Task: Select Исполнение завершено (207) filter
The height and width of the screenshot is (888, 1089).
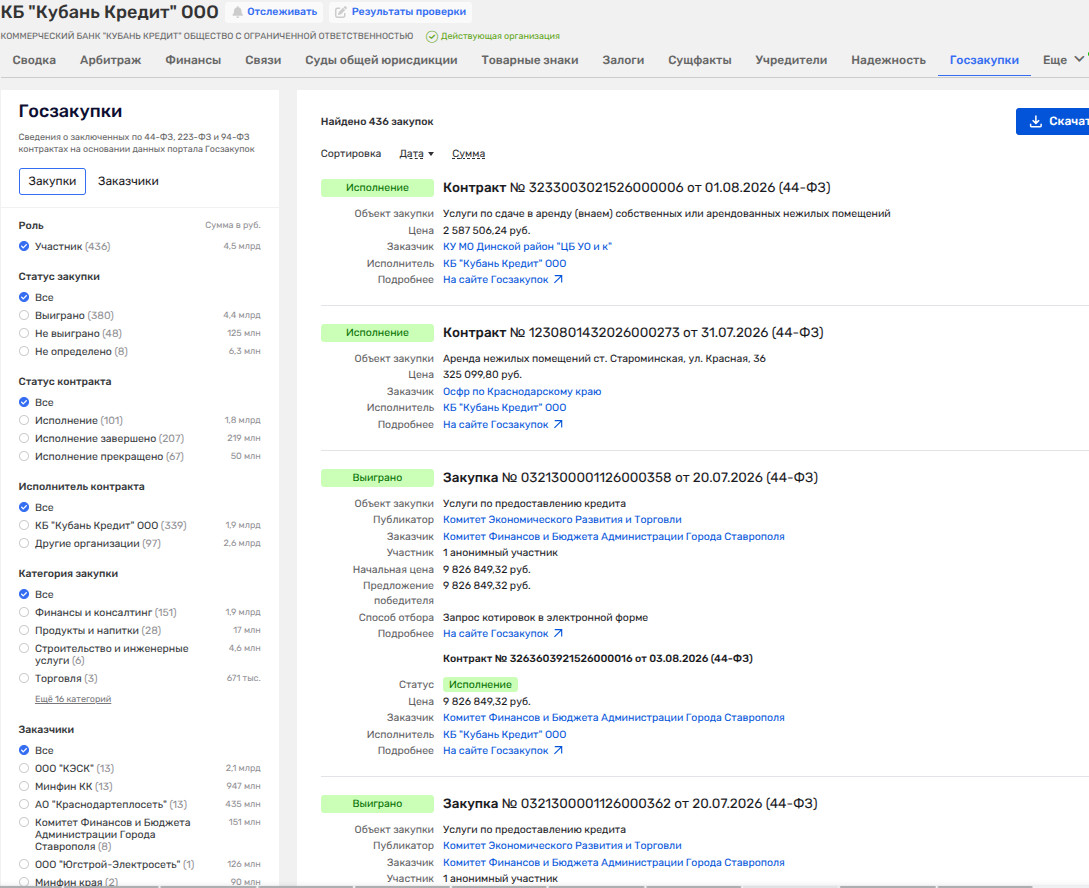Action: coord(24,438)
